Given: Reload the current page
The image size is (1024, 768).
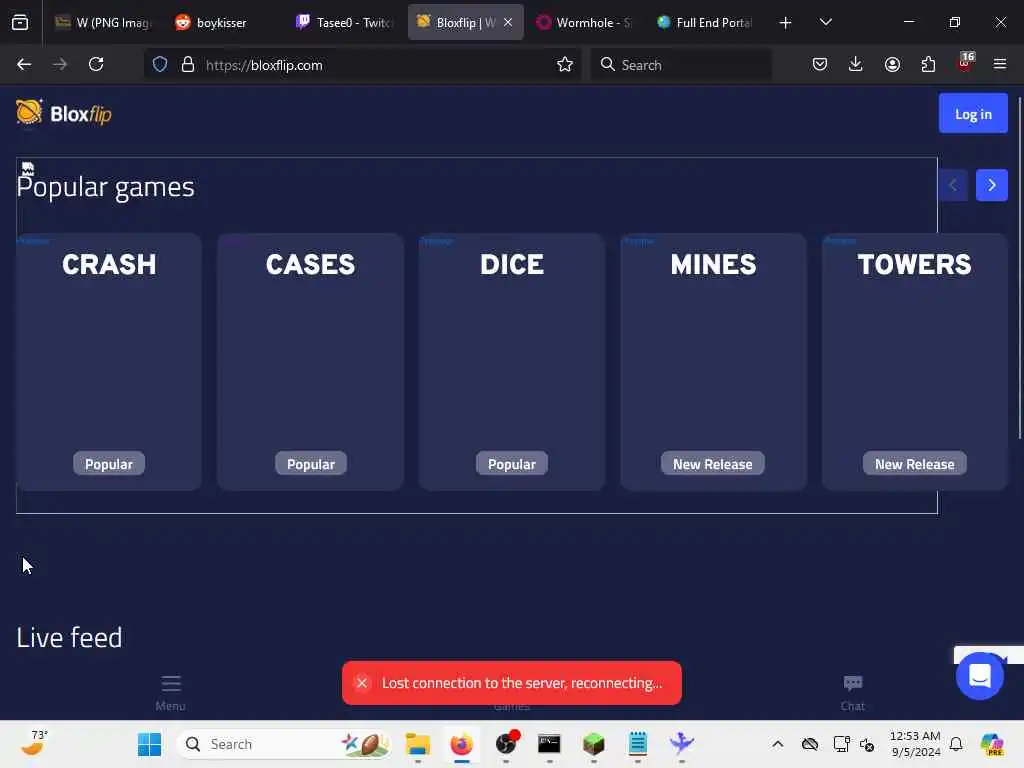Looking at the screenshot, I should click(x=96, y=64).
